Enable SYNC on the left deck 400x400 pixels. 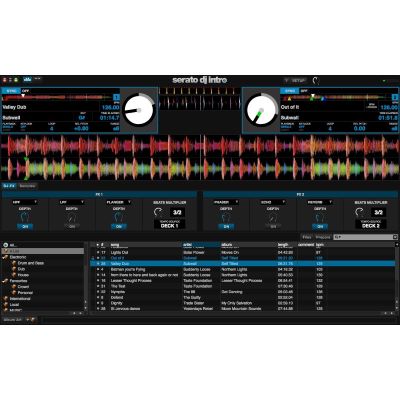11,91
